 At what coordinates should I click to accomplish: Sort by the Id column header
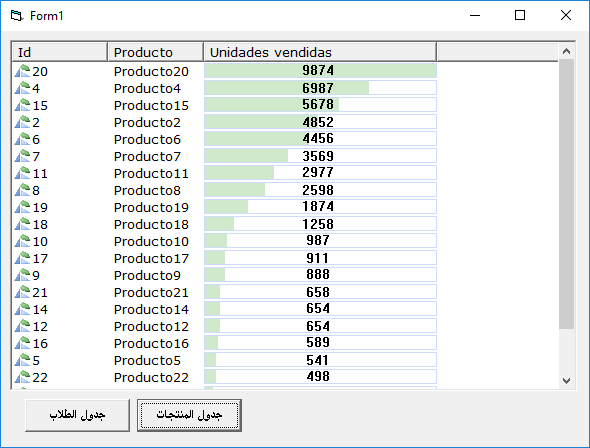(x=60, y=52)
